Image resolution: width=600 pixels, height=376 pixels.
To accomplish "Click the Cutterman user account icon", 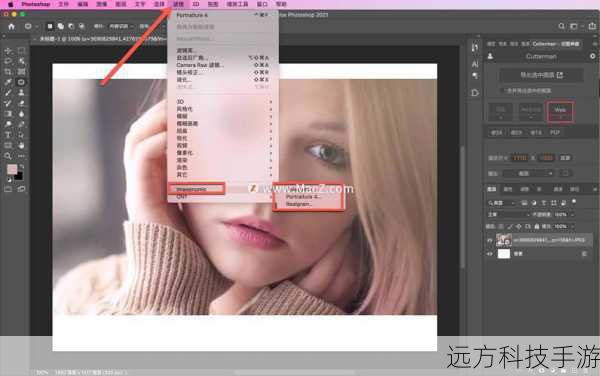I will (x=490, y=56).
